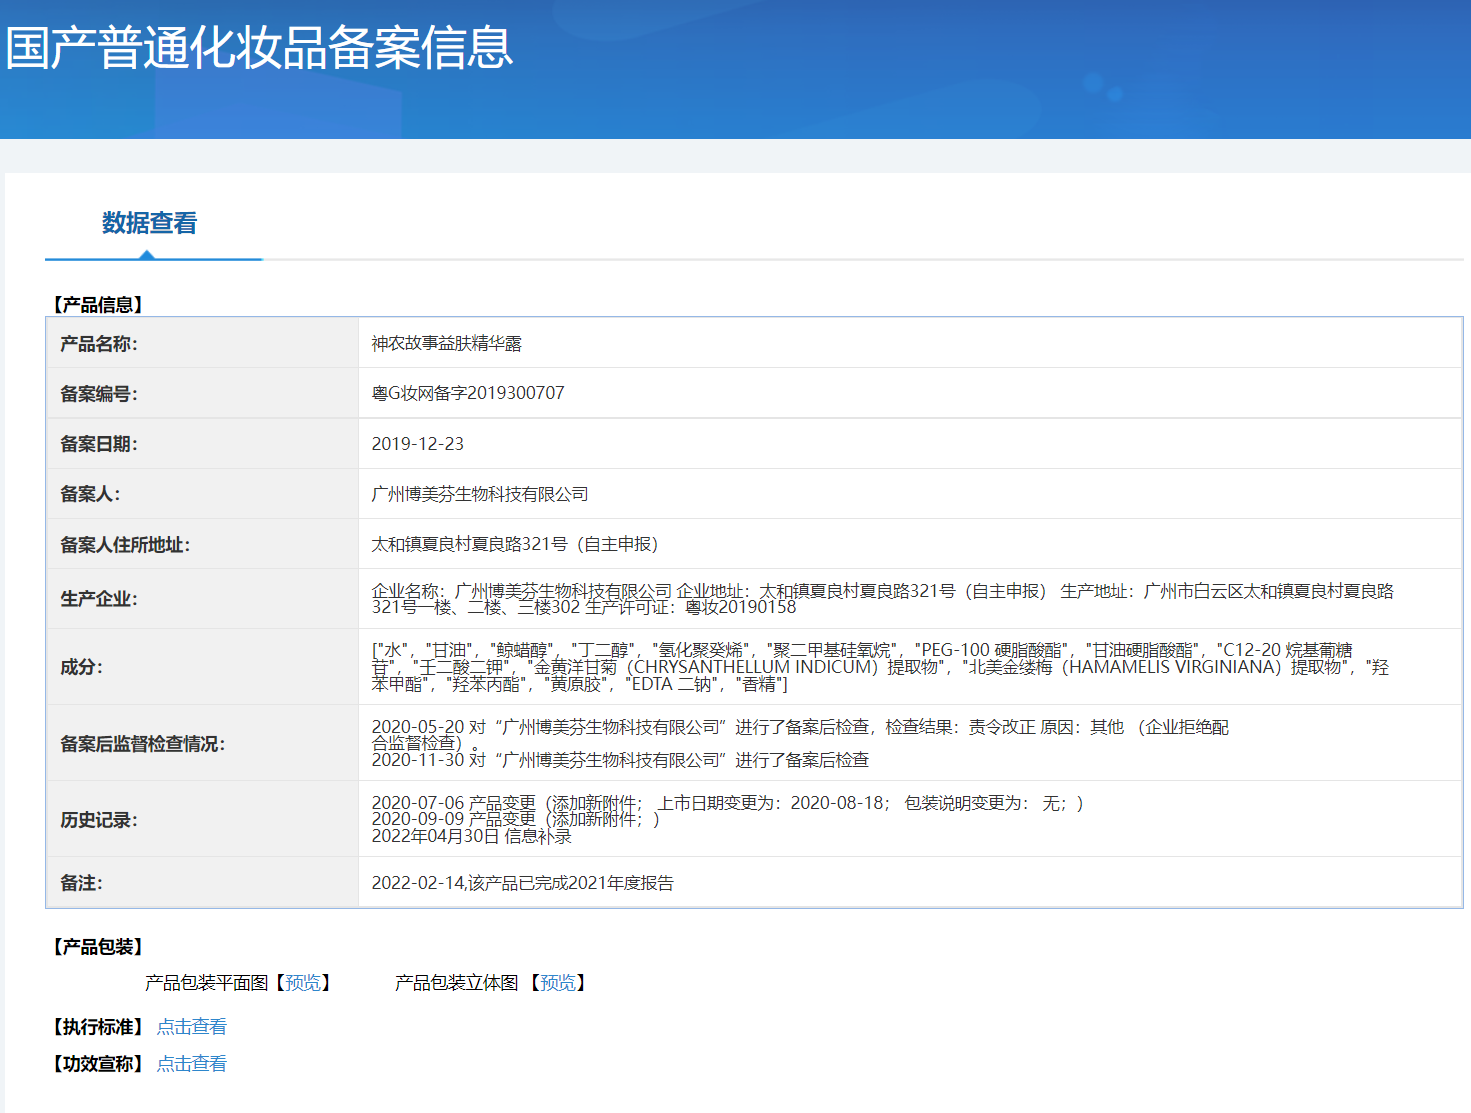The width and height of the screenshot is (1471, 1113).
Task: Click the 【执行标准】 label
Action: [x=98, y=1027]
